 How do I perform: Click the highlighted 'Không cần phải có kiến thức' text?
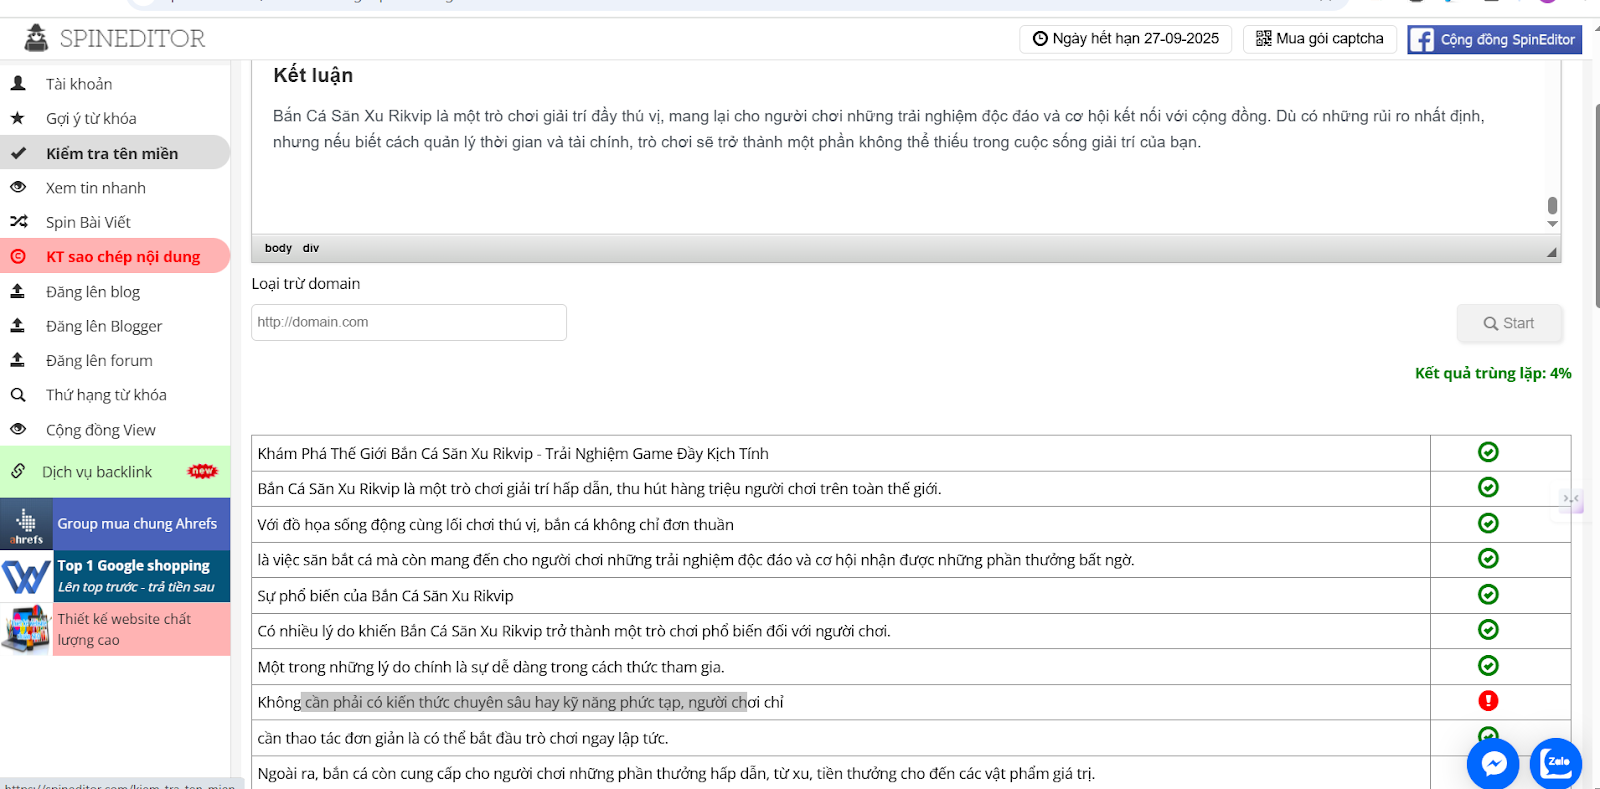pos(523,702)
